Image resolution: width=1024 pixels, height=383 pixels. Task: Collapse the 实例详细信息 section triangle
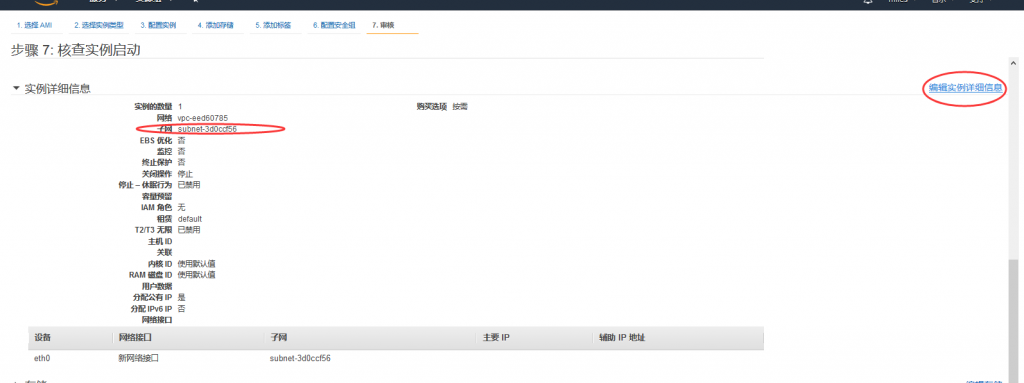point(16,88)
